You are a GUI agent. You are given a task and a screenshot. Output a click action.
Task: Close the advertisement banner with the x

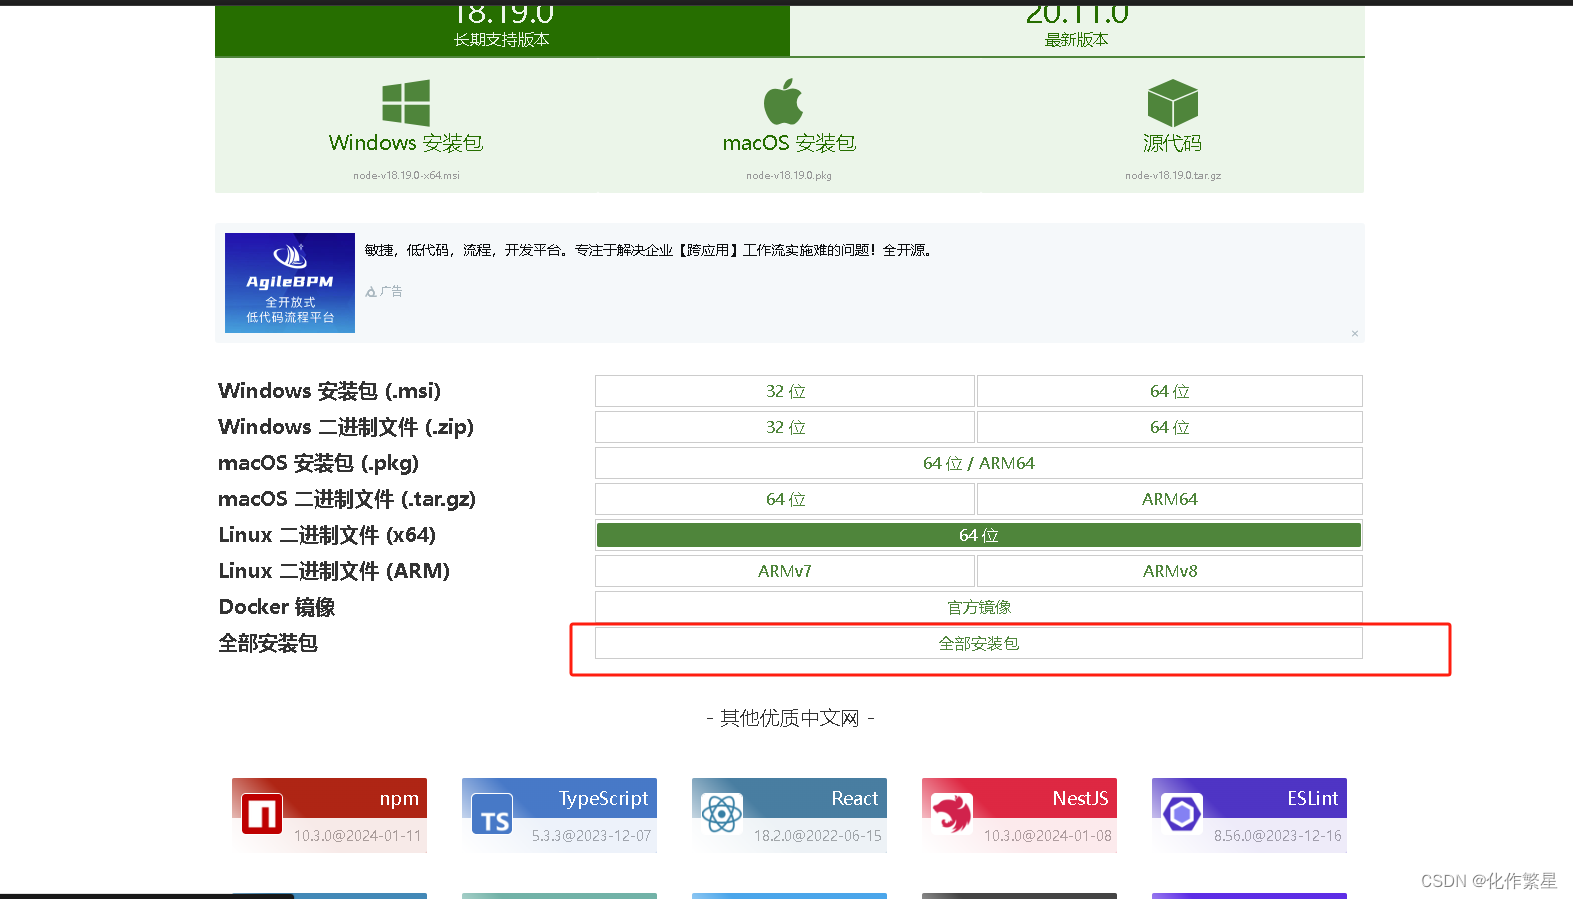tap(1355, 334)
